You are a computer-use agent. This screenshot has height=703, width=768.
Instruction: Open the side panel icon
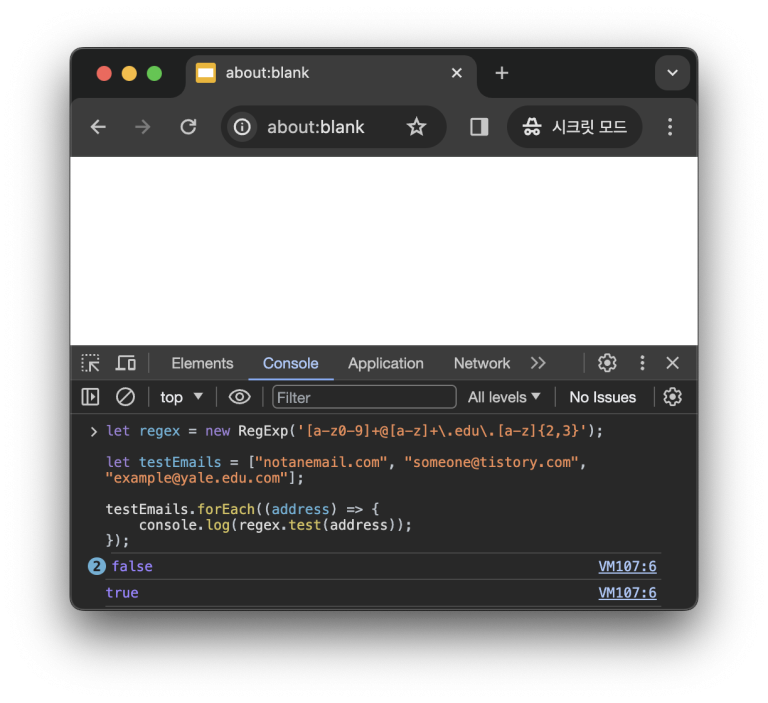[x=479, y=127]
